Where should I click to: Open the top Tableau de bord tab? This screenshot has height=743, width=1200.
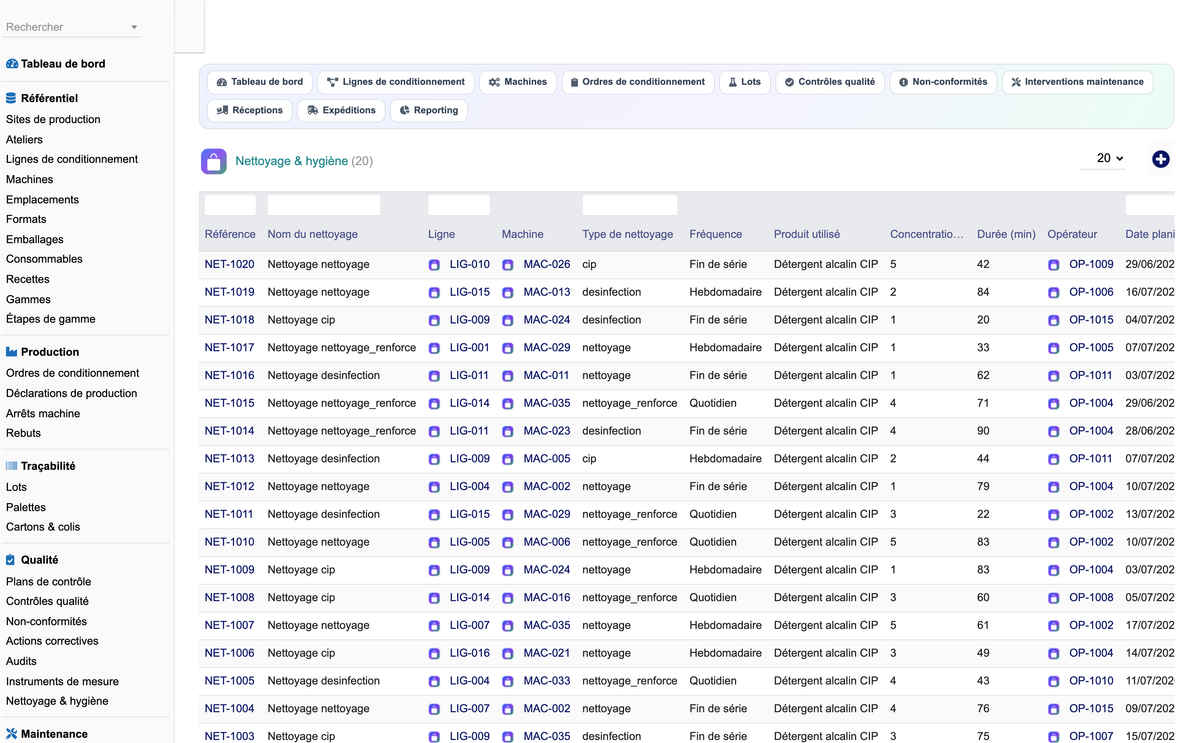click(260, 82)
